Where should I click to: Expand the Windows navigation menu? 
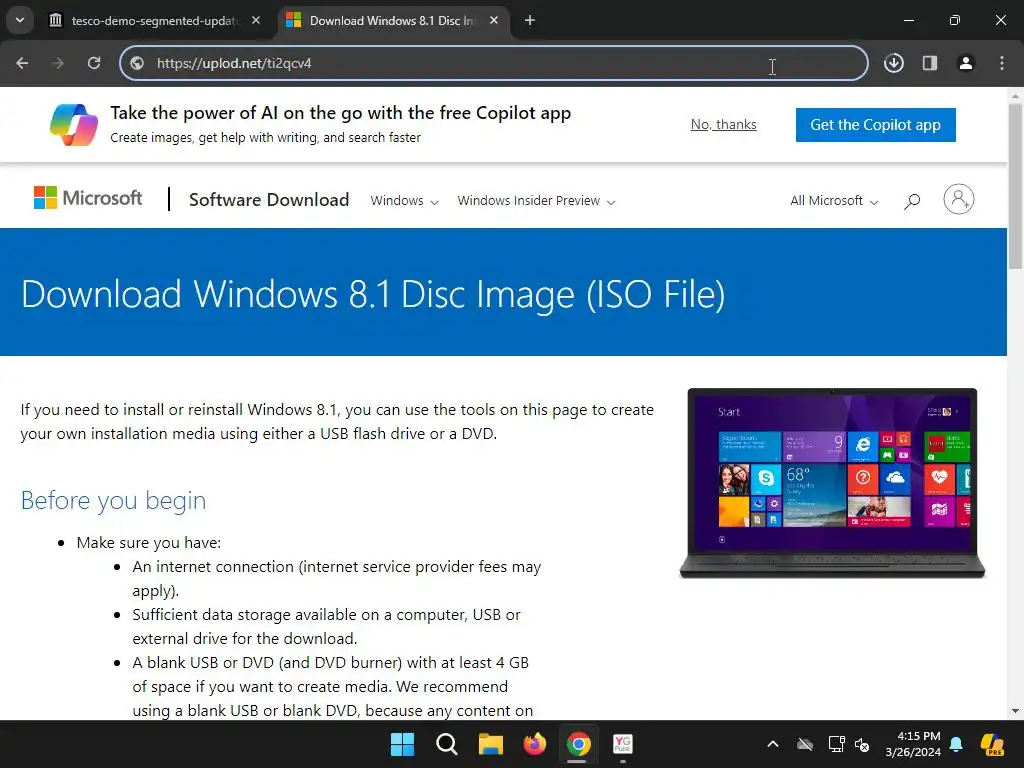pos(404,200)
